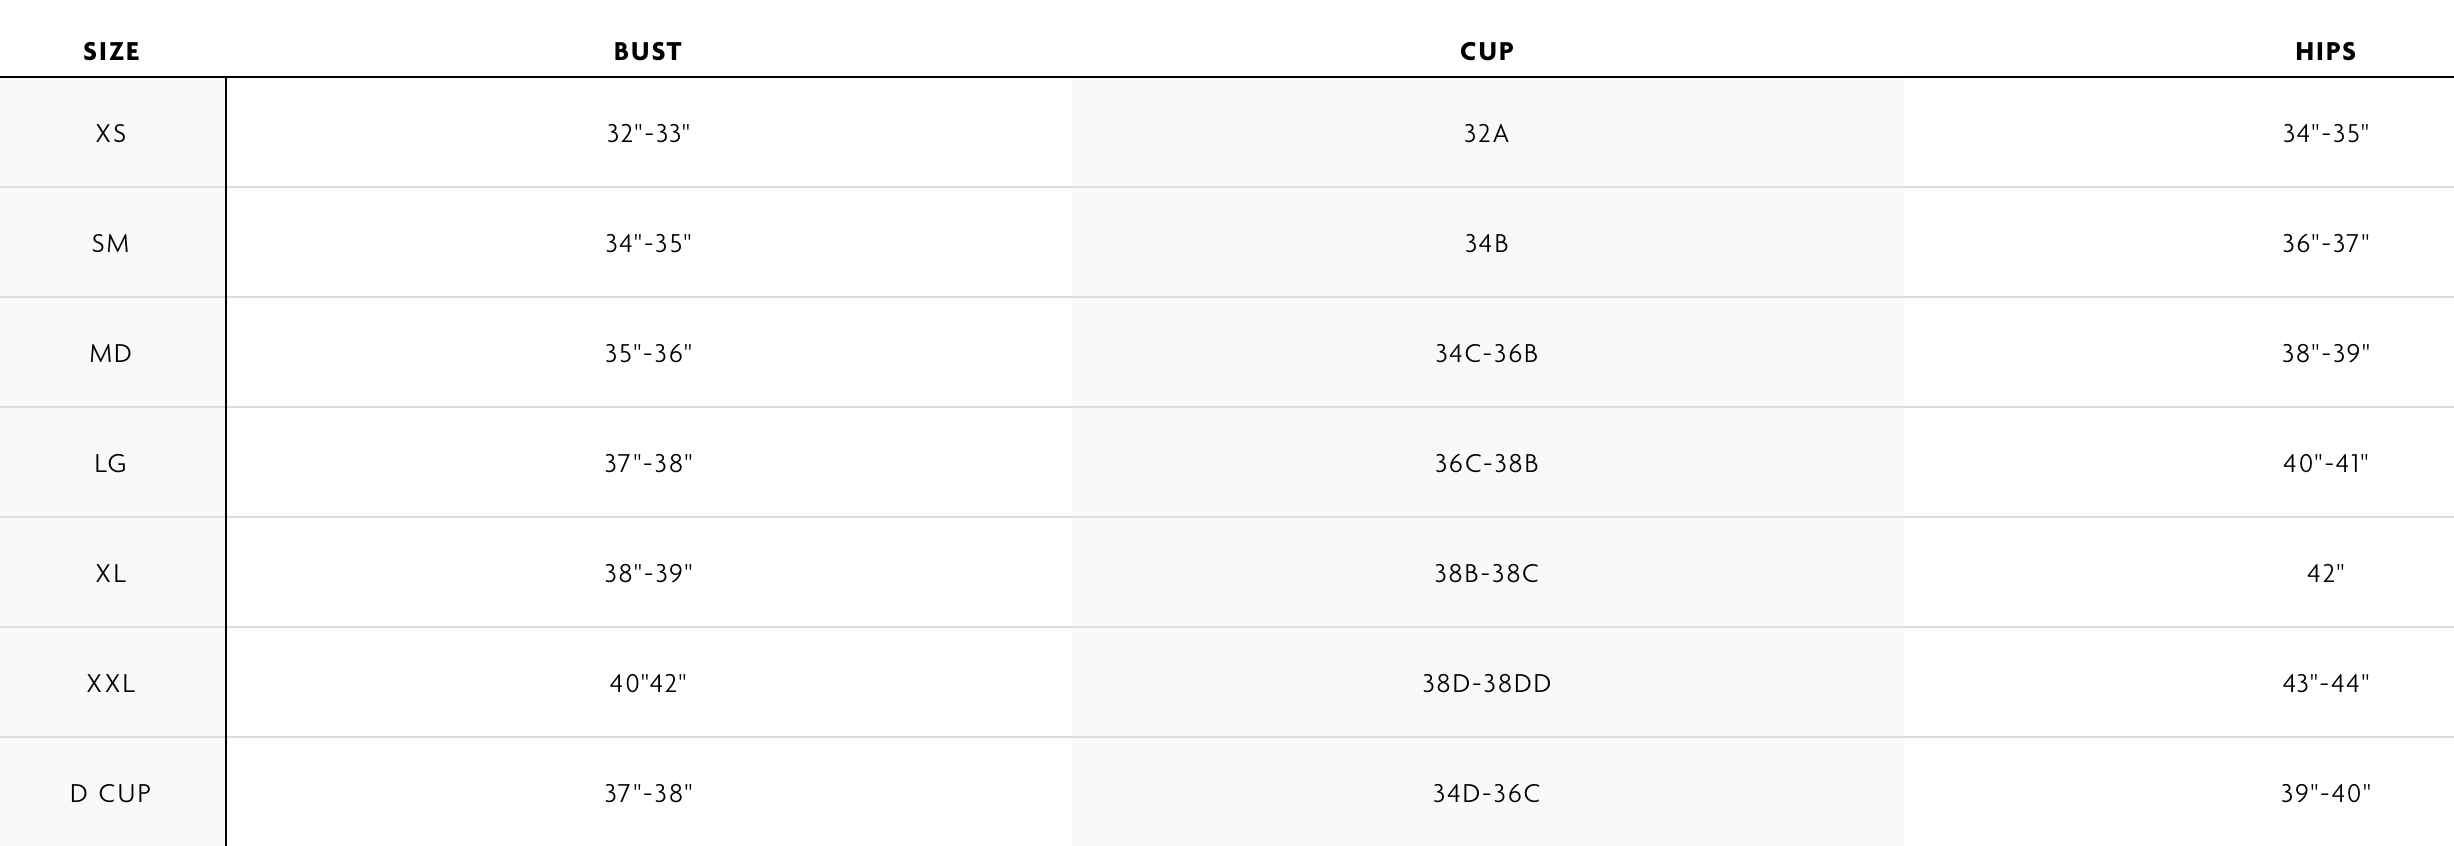
Task: Select the SM size row label
Action: point(111,244)
